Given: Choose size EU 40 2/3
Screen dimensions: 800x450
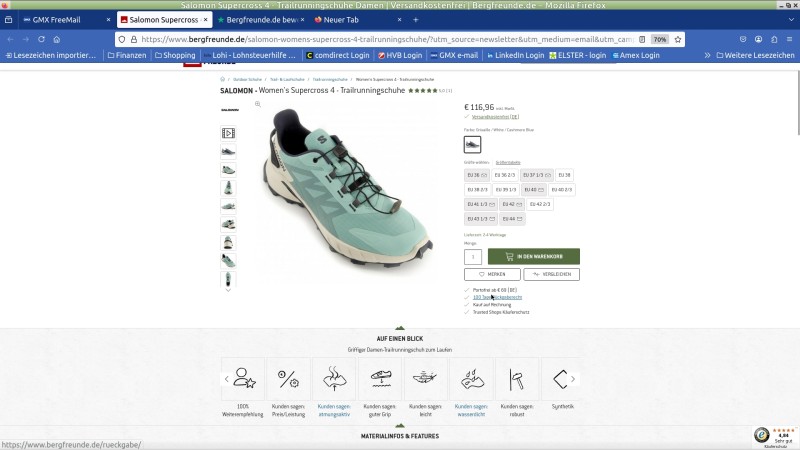Looking at the screenshot, I should coord(562,189).
